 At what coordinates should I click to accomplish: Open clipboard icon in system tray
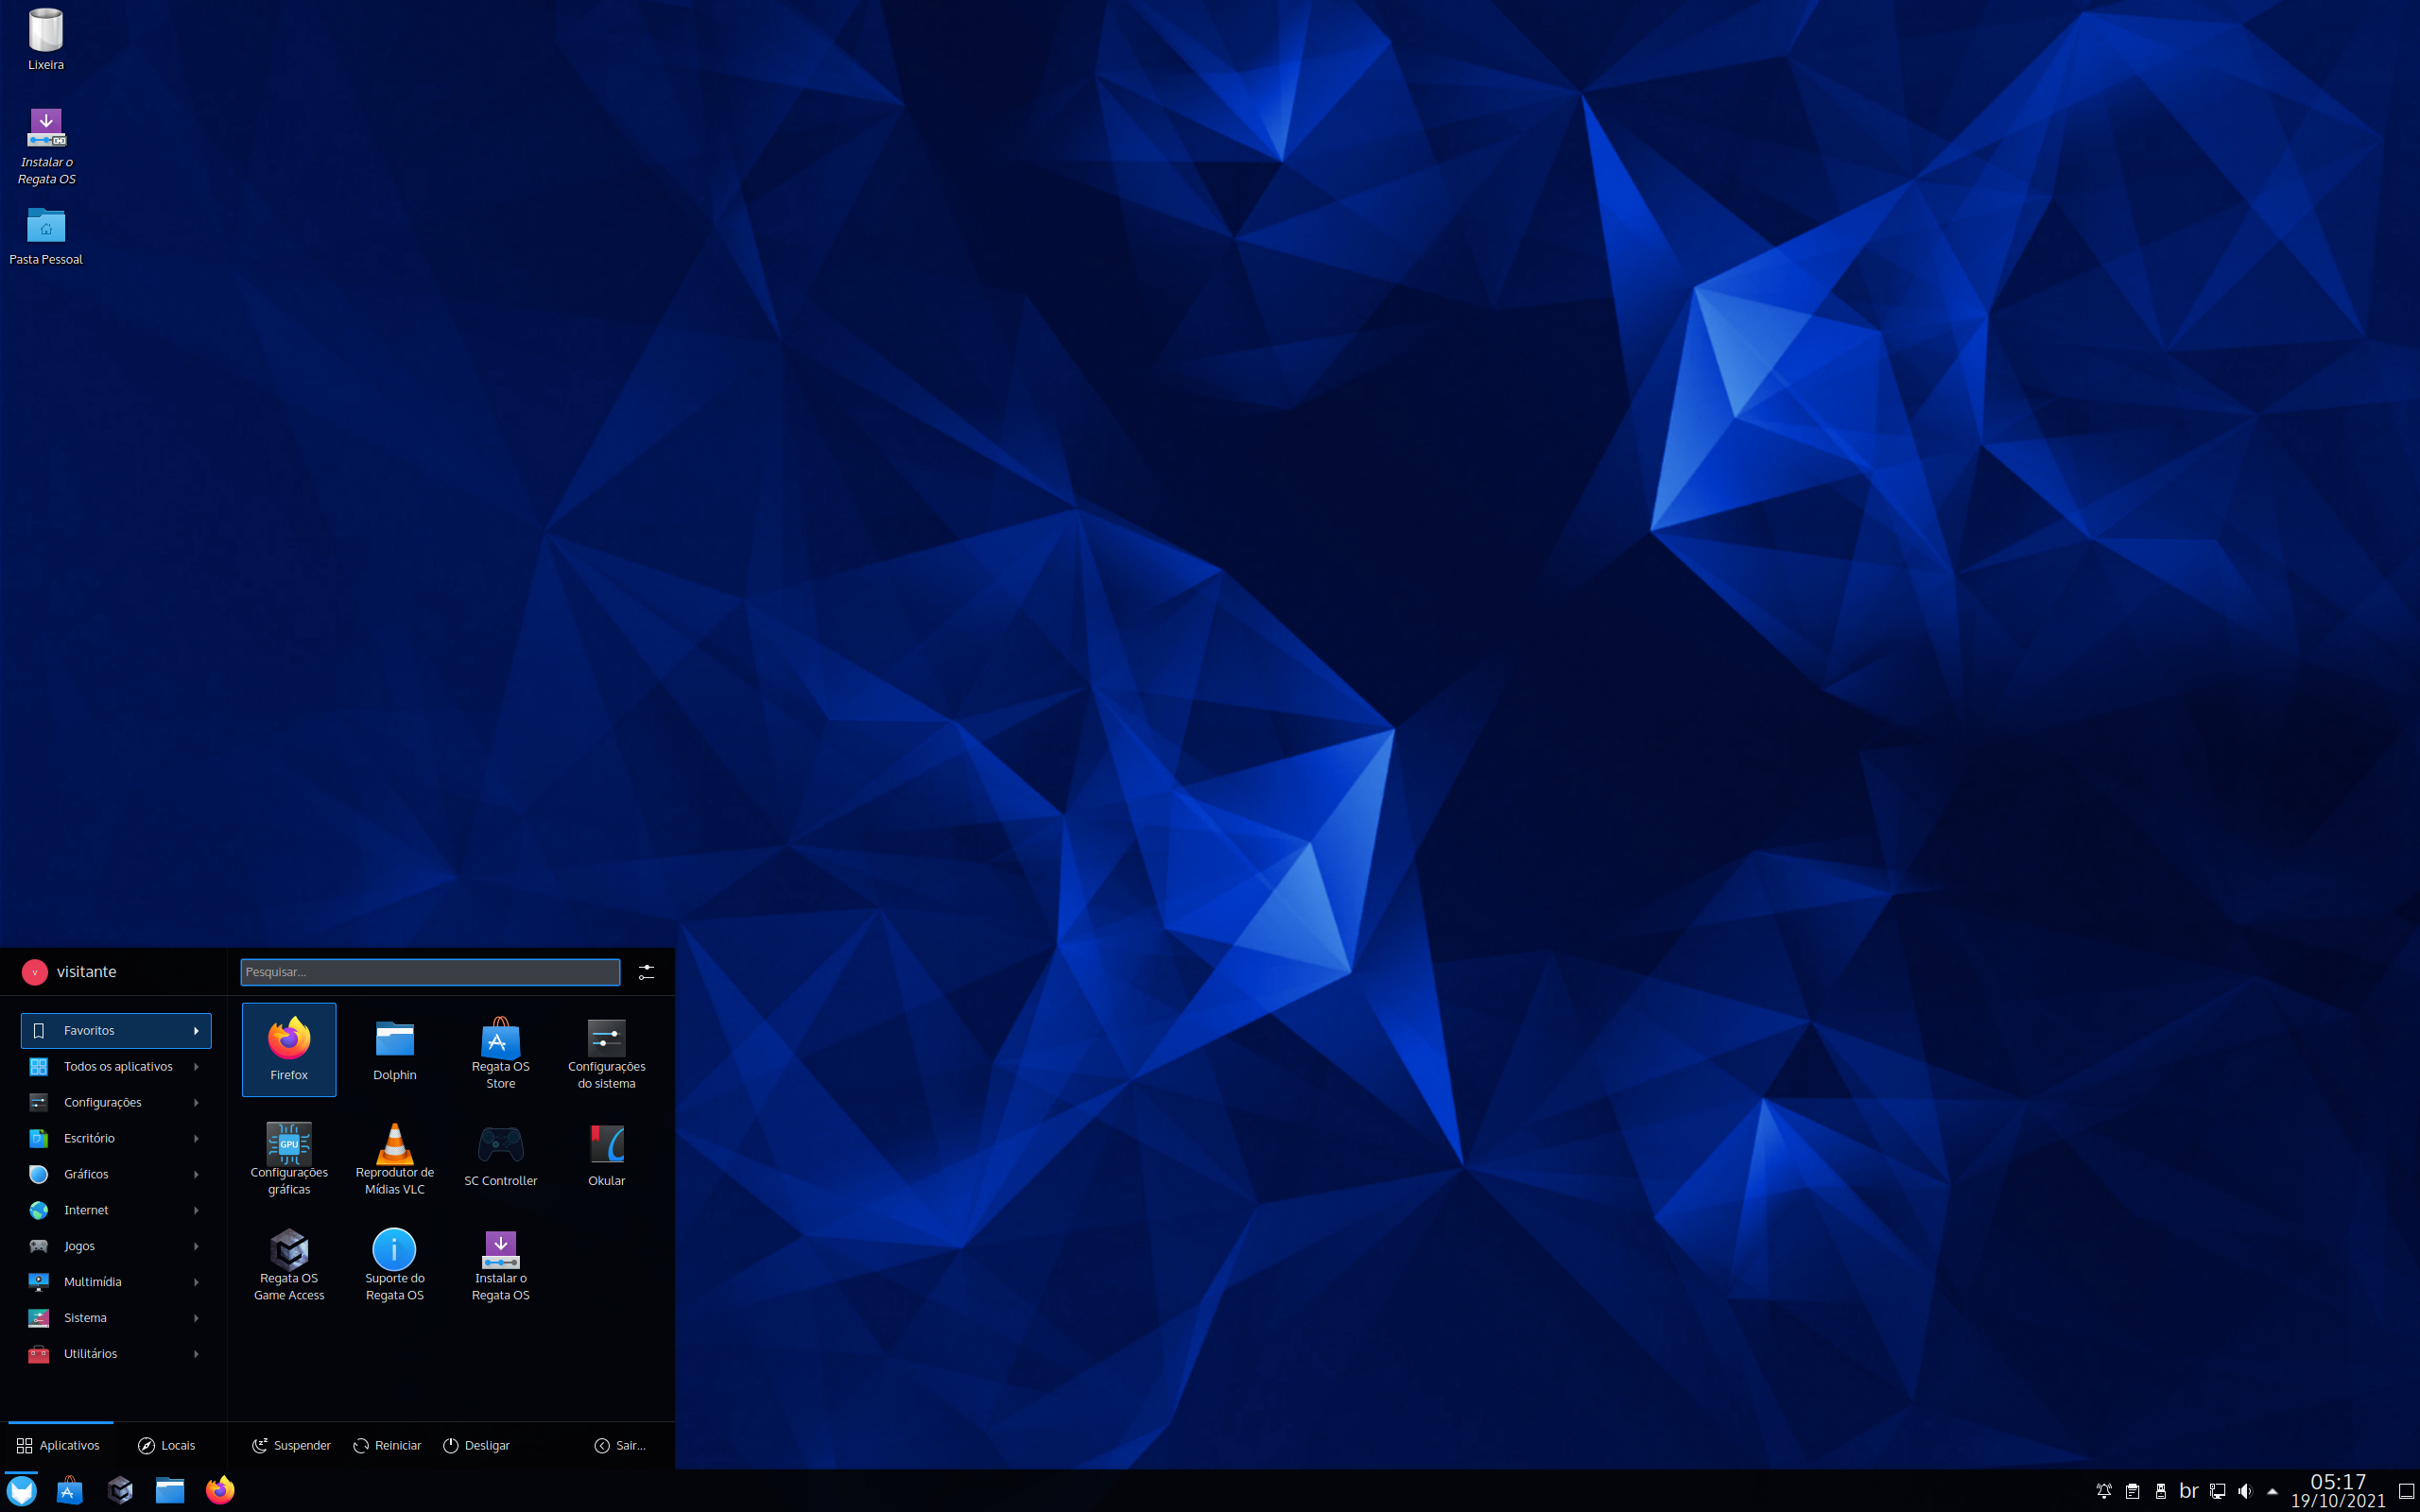2132,1491
